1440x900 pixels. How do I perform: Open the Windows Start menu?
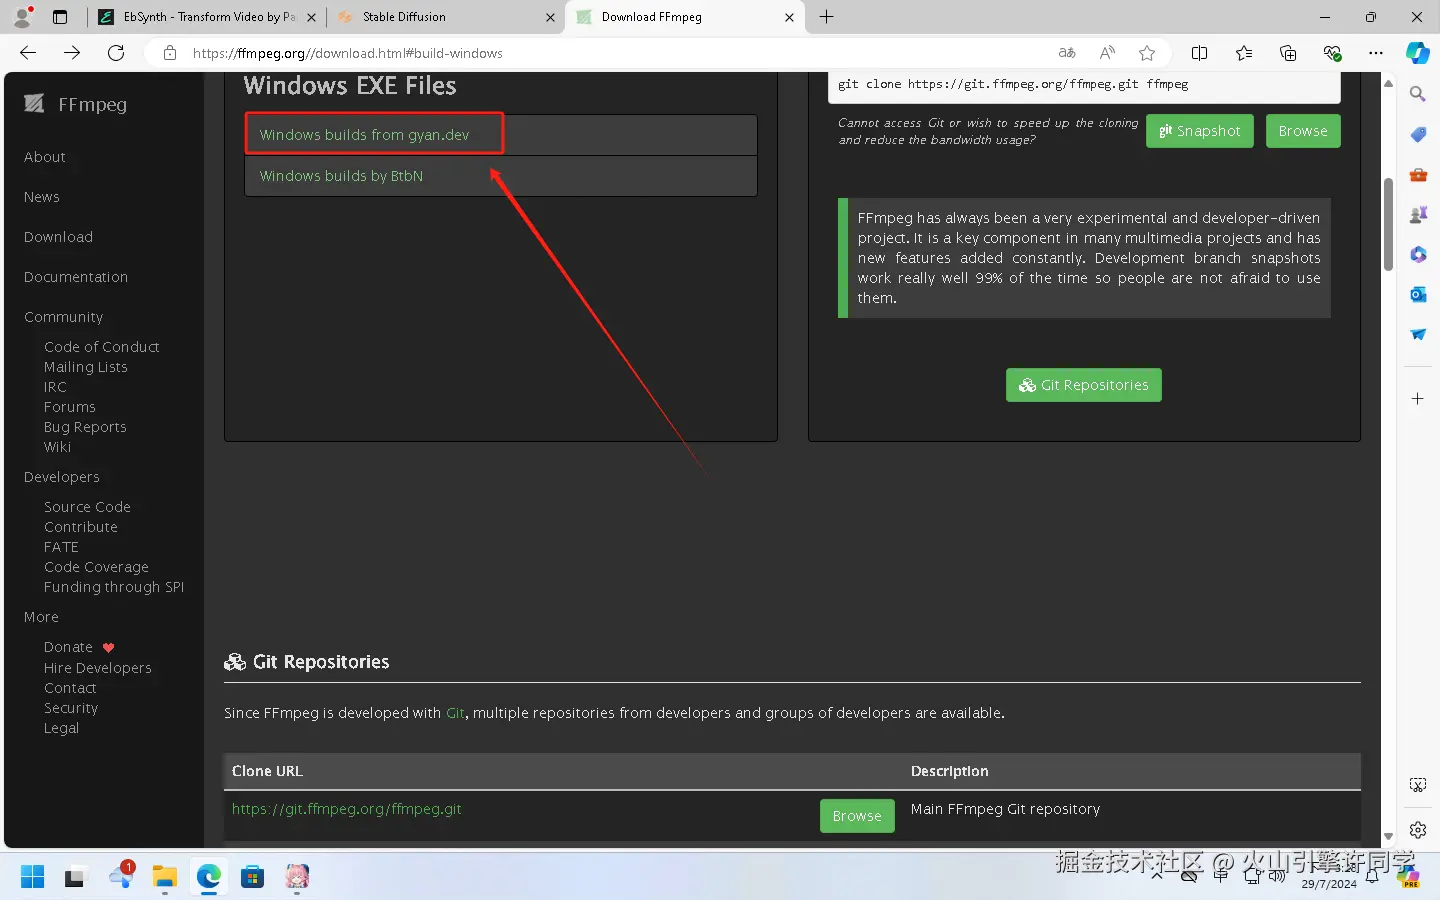32,877
